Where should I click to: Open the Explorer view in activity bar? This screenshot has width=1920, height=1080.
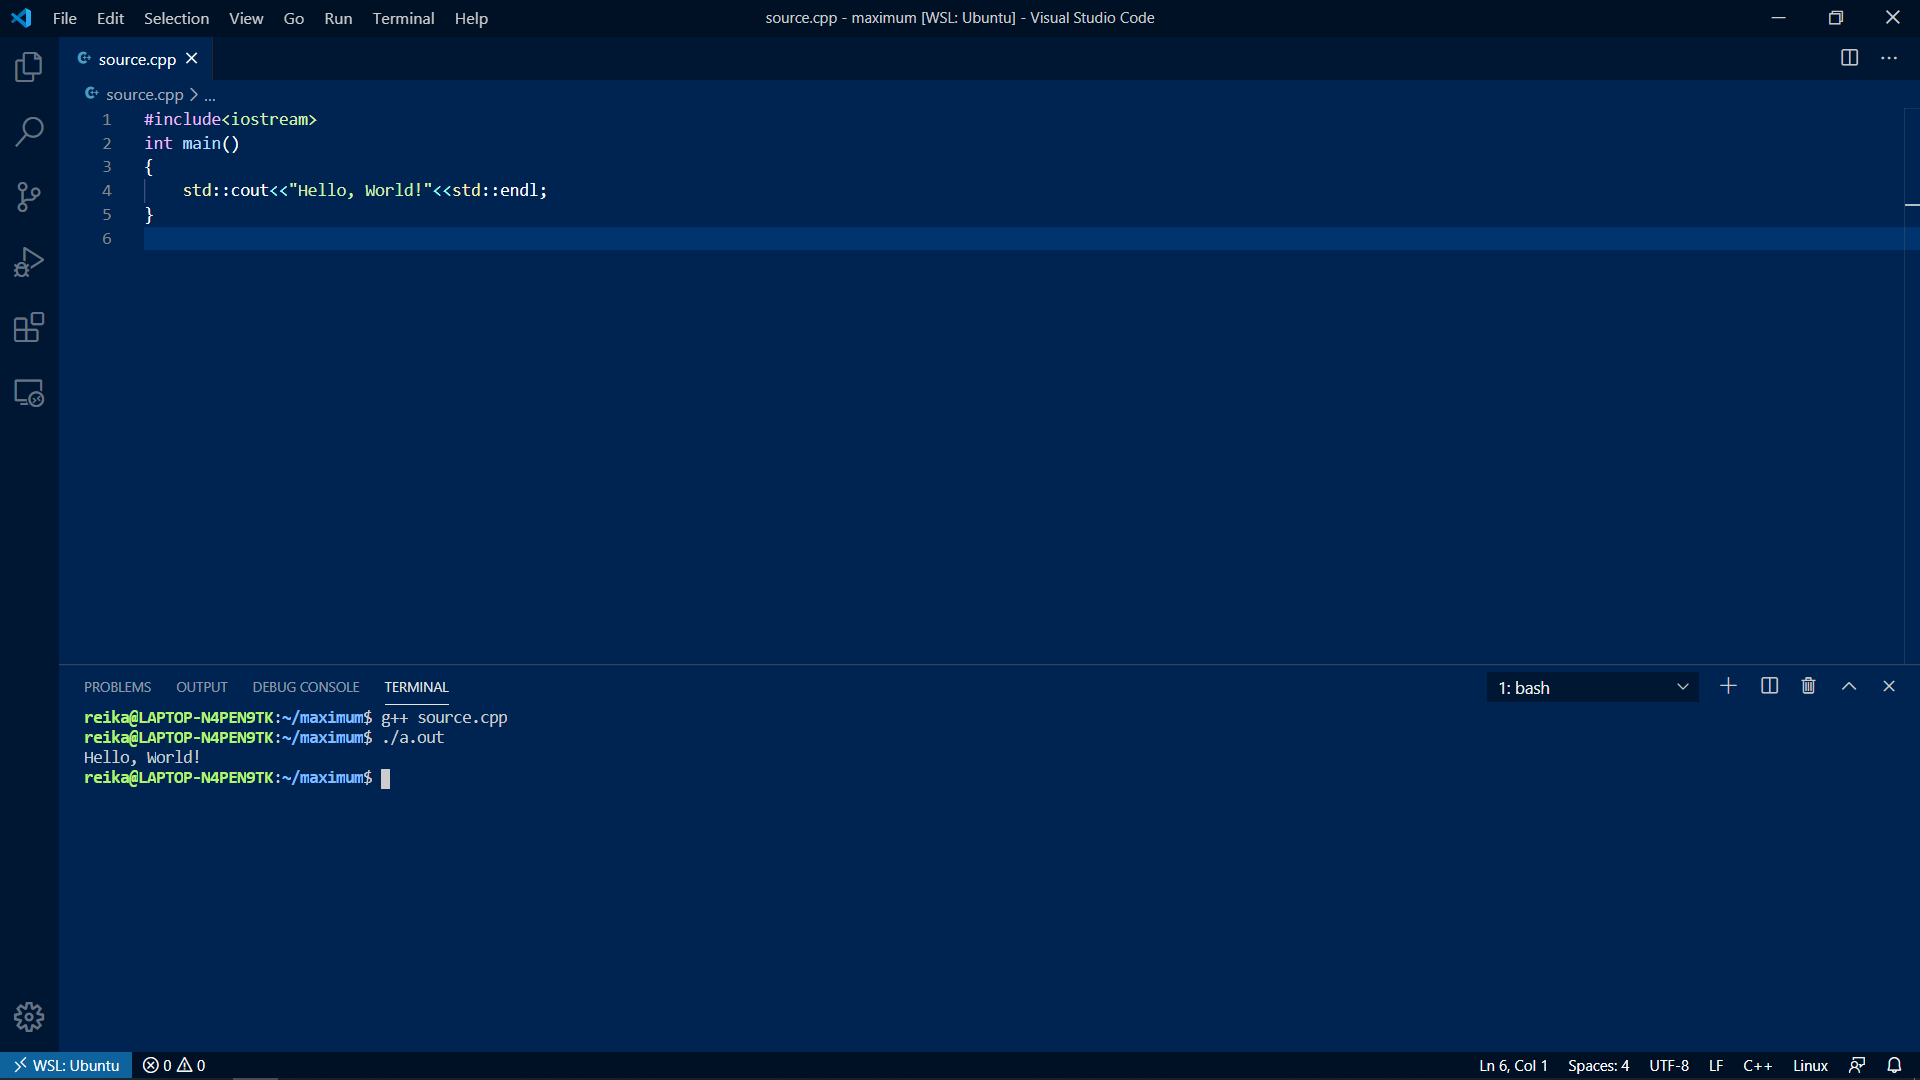[29, 67]
